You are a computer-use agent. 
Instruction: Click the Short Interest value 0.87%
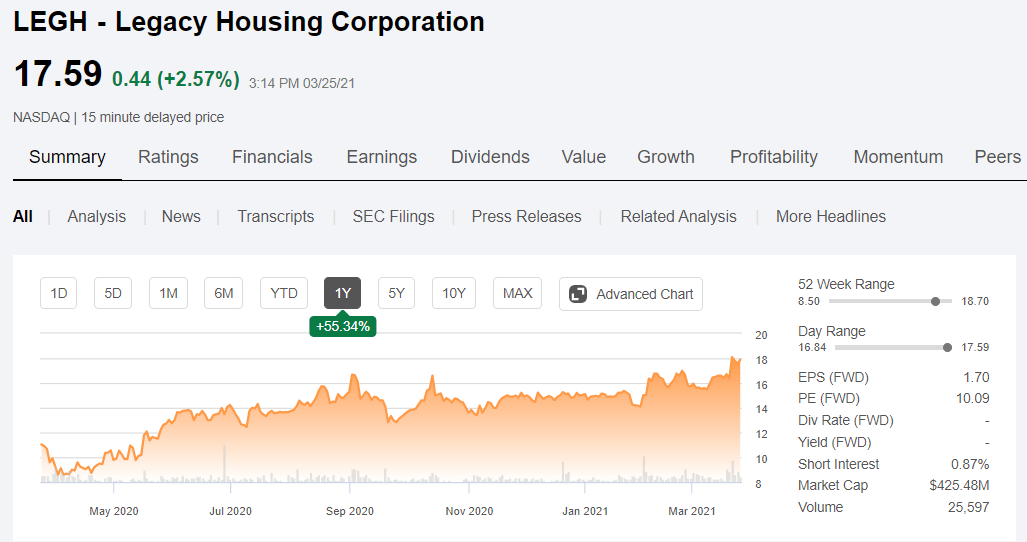point(970,464)
